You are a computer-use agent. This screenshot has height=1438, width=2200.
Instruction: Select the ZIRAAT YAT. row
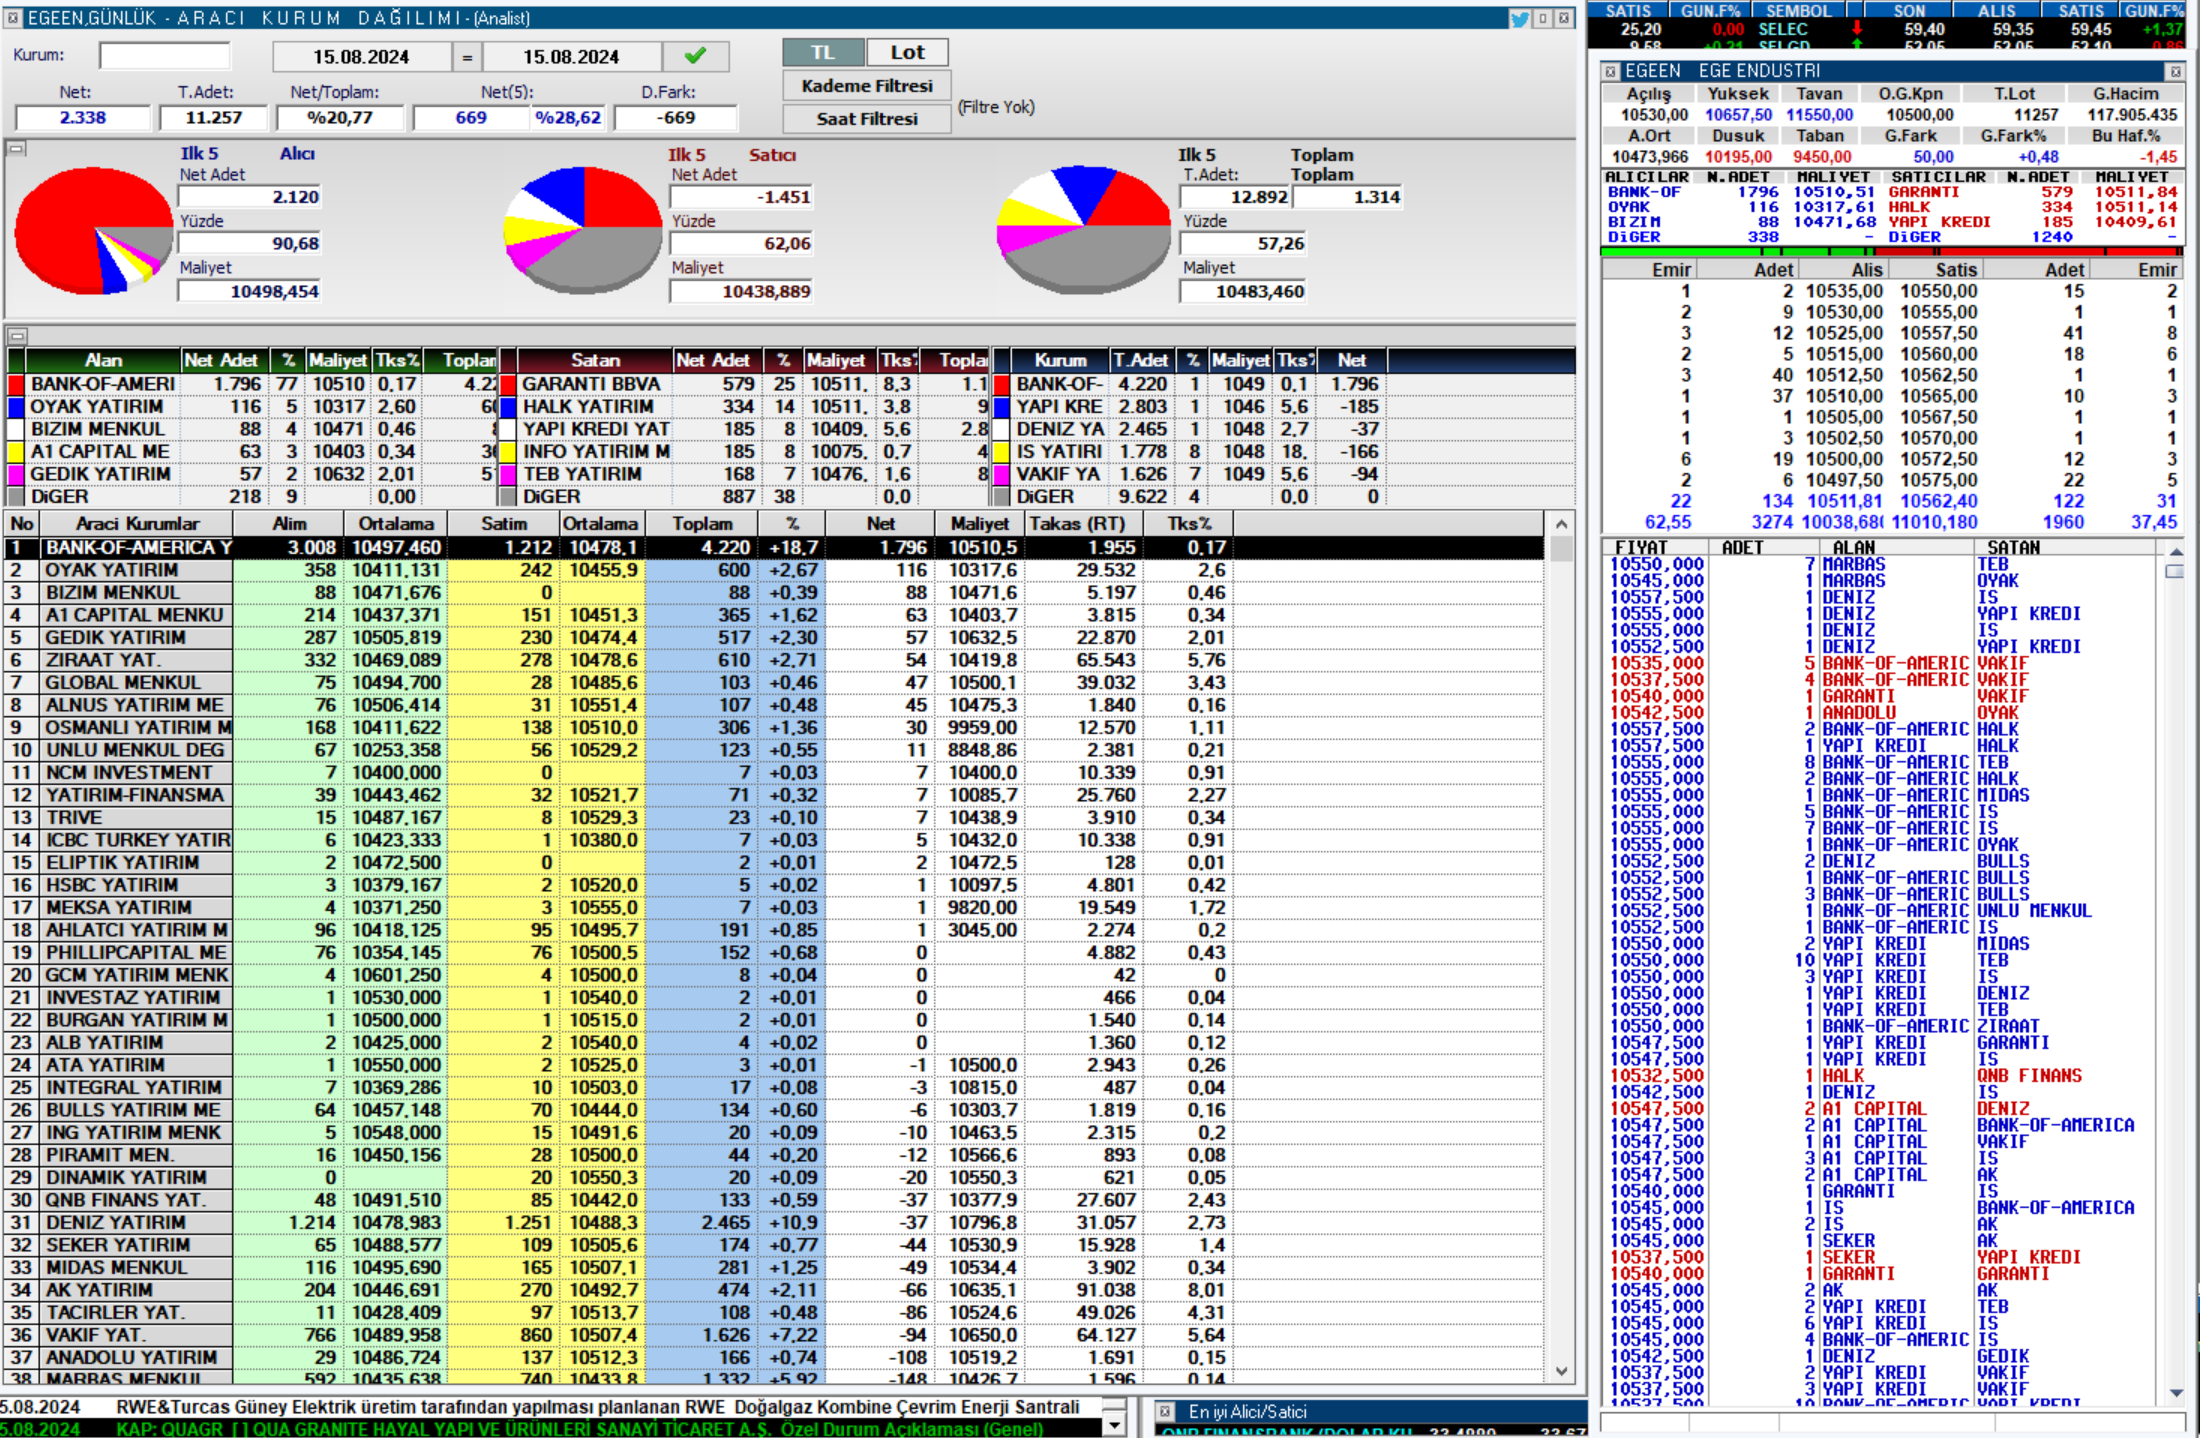774,660
